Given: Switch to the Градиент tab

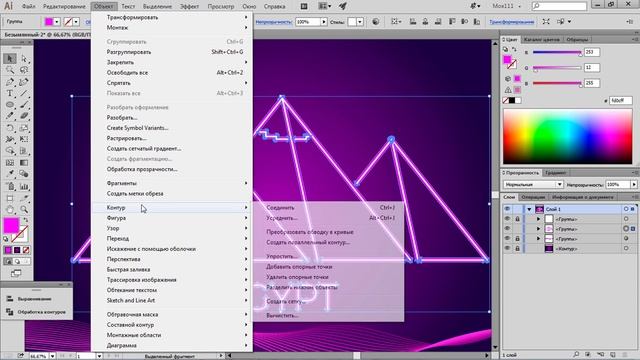Looking at the screenshot, I should pos(555,173).
